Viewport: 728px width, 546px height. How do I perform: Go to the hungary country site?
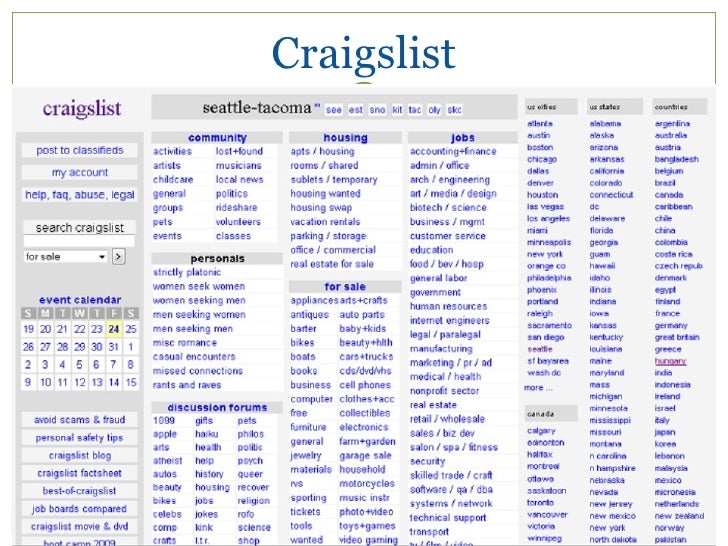[670, 361]
